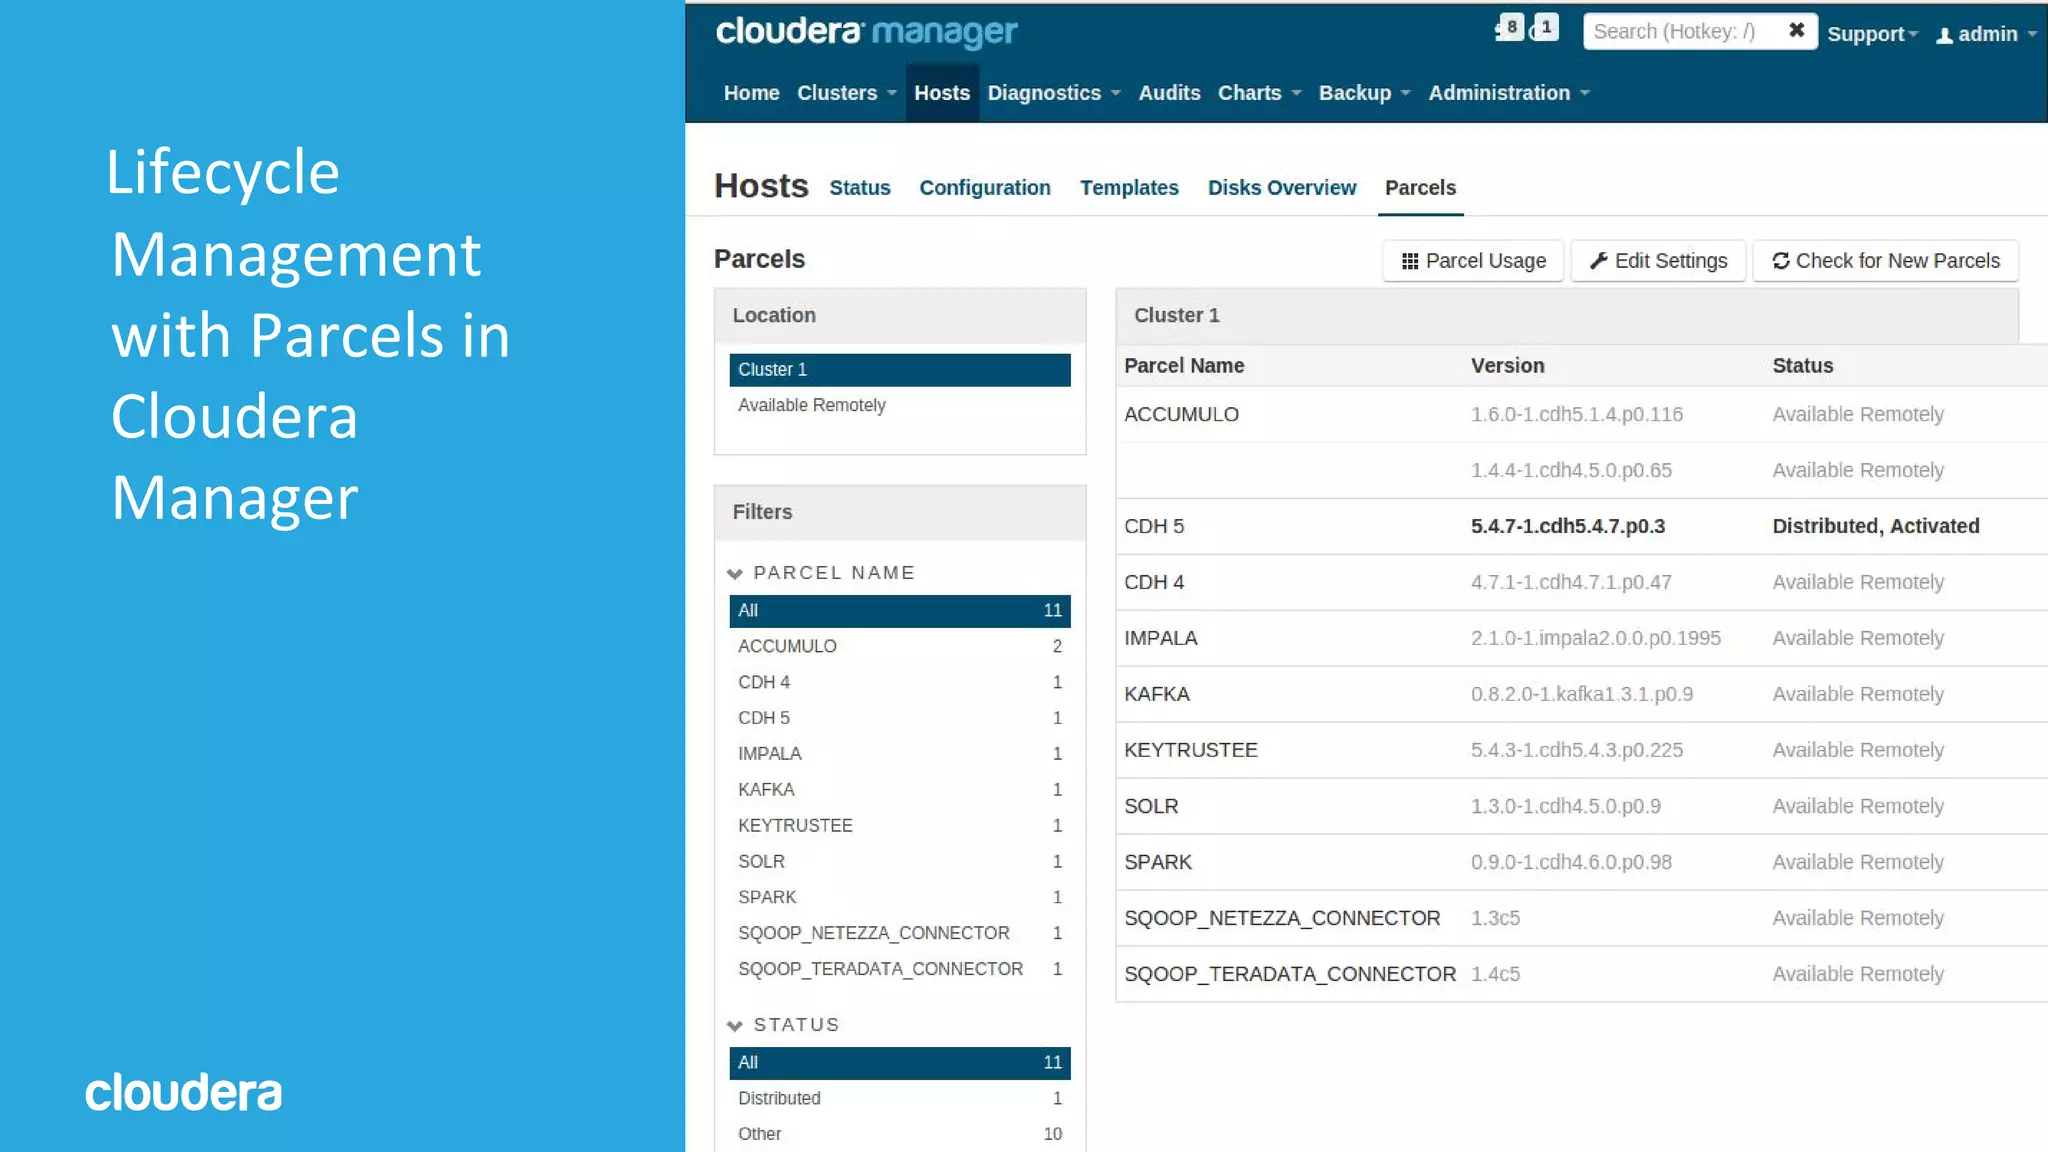This screenshot has height=1152, width=2048.
Task: Clear the search box with X
Action: [1796, 30]
